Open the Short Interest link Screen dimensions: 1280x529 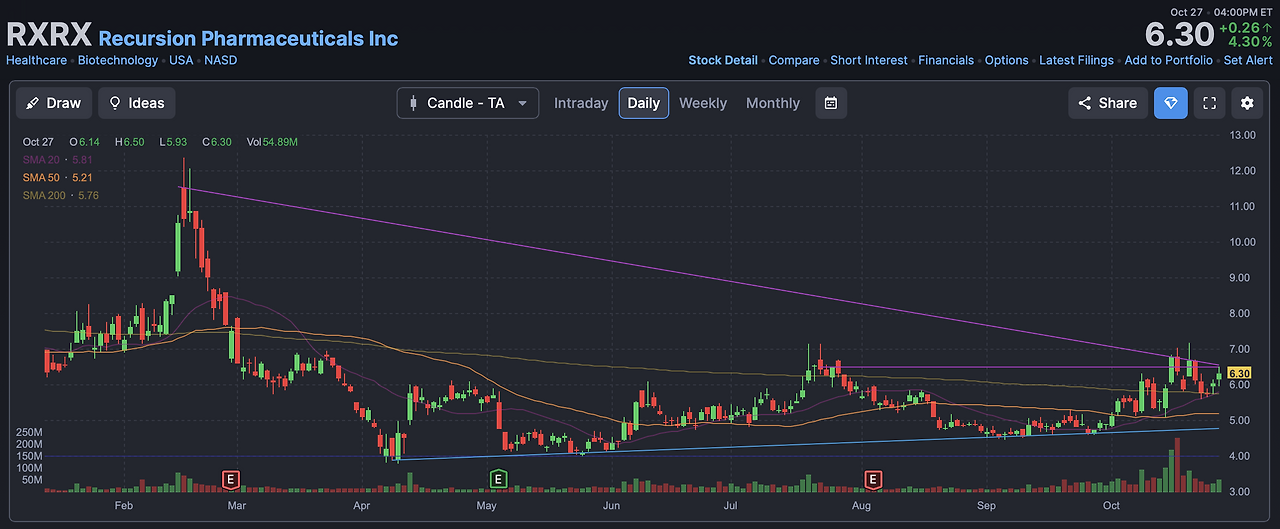click(x=869, y=60)
